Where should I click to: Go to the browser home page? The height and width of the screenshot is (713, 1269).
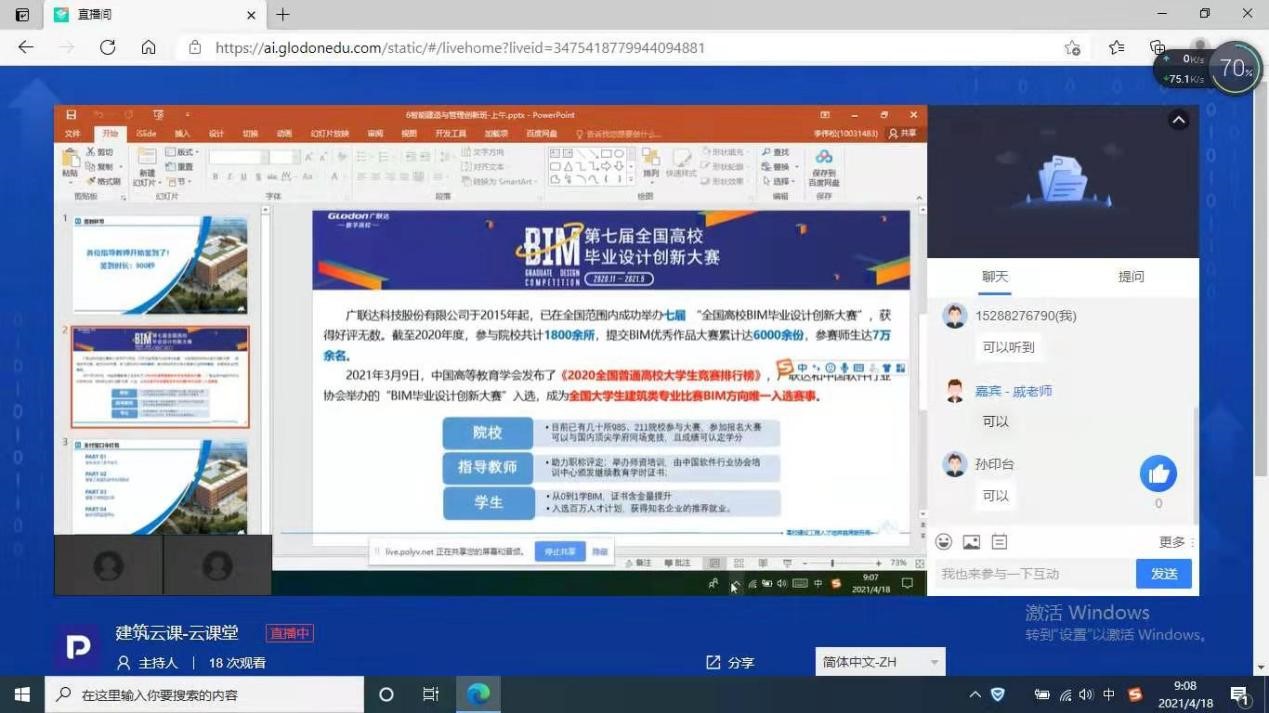(148, 47)
